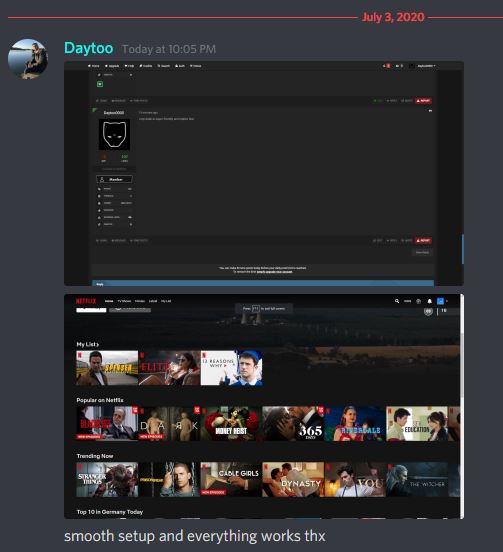Open the KIDS section link in Netflix
This screenshot has height=552, width=503.
click(407, 301)
